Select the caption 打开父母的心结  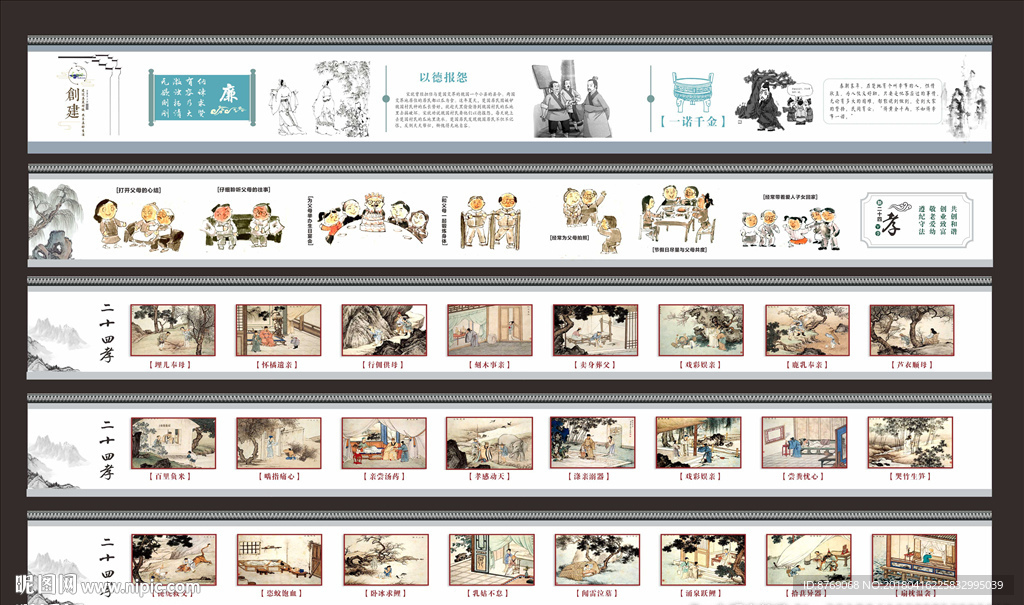click(138, 190)
